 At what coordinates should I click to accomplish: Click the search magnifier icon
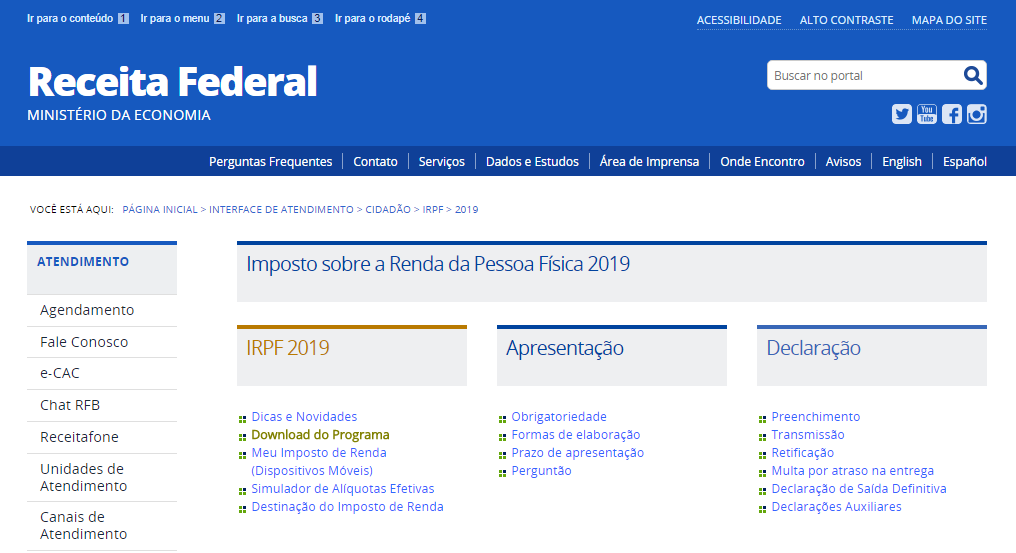point(973,75)
